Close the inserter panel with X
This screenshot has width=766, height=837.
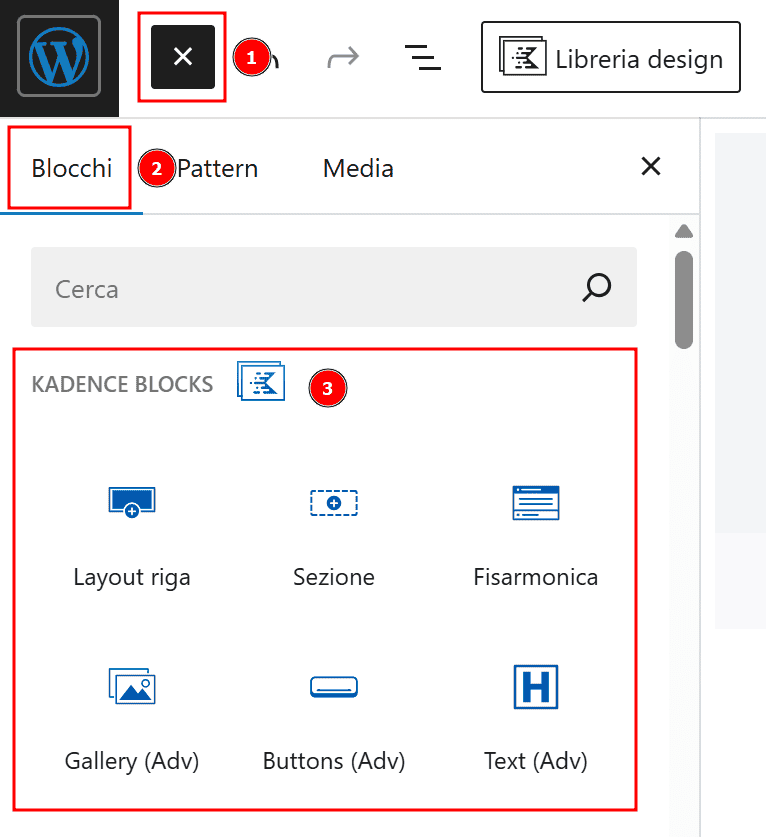click(x=651, y=167)
